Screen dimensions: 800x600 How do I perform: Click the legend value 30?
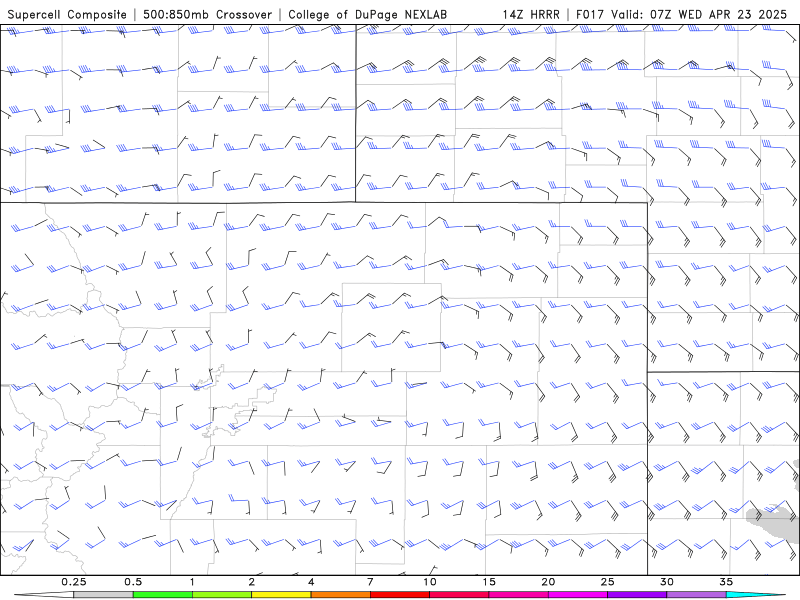tap(666, 582)
